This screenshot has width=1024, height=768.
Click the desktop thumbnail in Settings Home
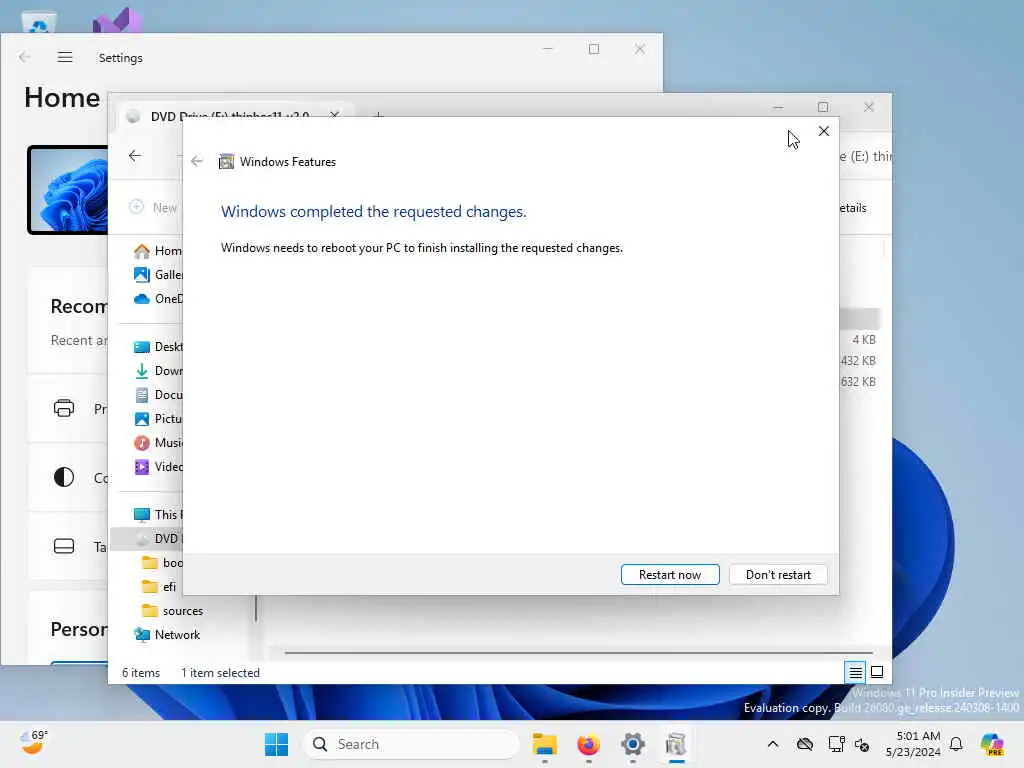coord(68,190)
